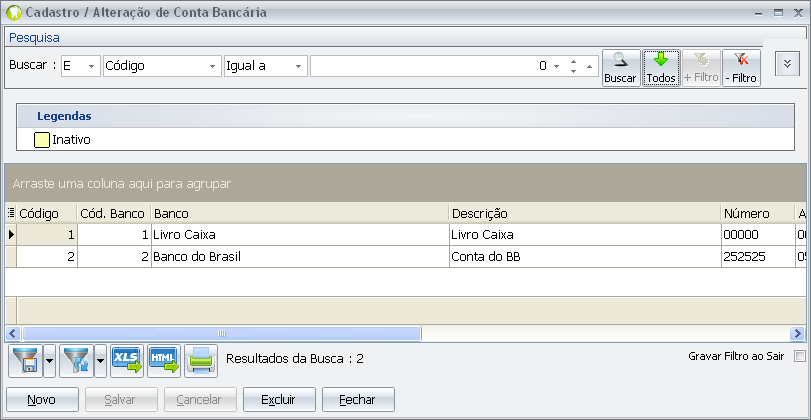Click the Livro Caixa cell in Descrição column
The image size is (811, 420).
tap(585, 235)
